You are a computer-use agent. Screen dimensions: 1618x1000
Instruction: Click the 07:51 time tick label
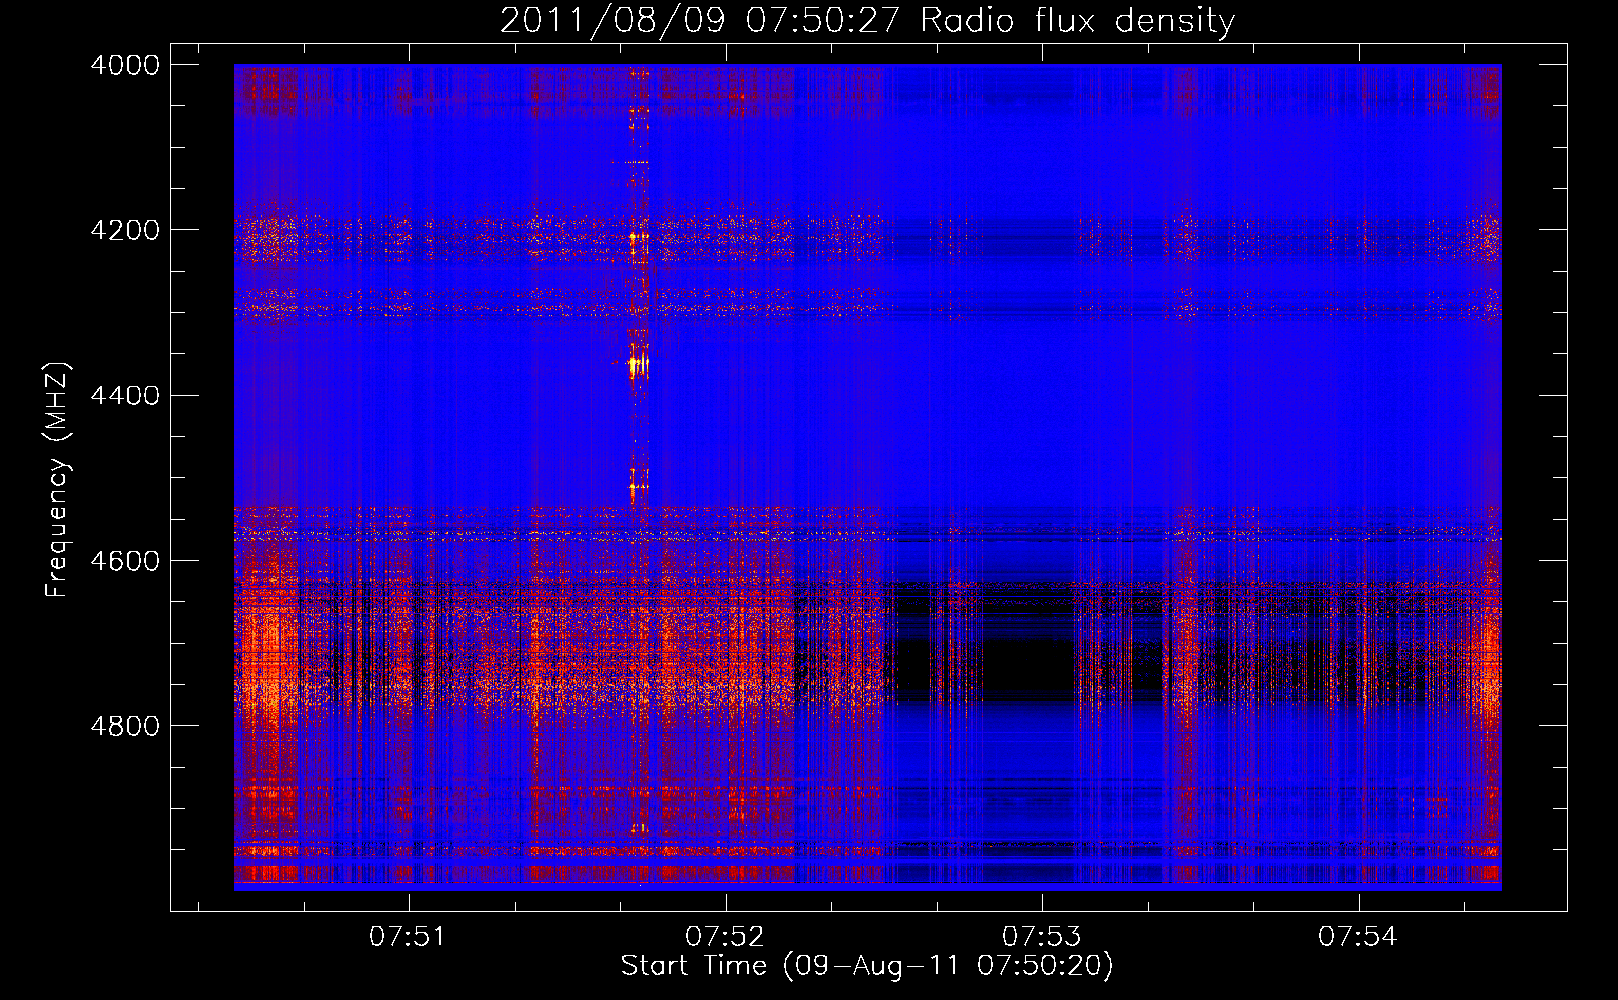(407, 937)
